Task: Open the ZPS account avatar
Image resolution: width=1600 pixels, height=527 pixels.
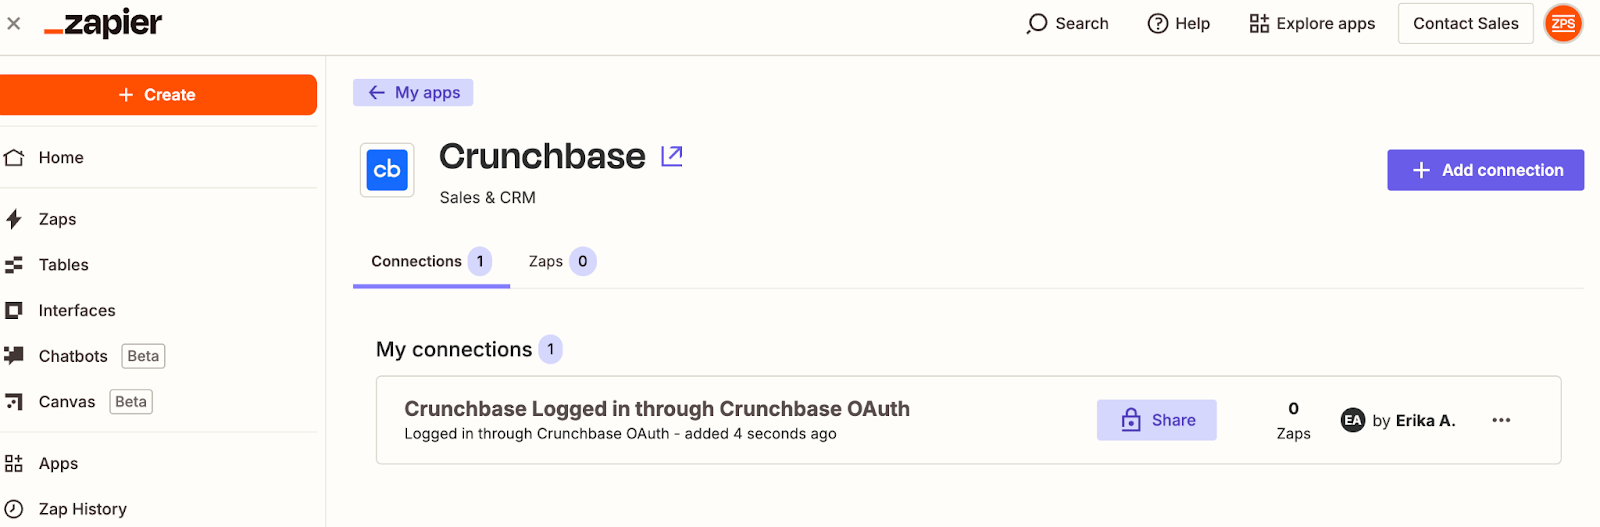Action: (1563, 23)
